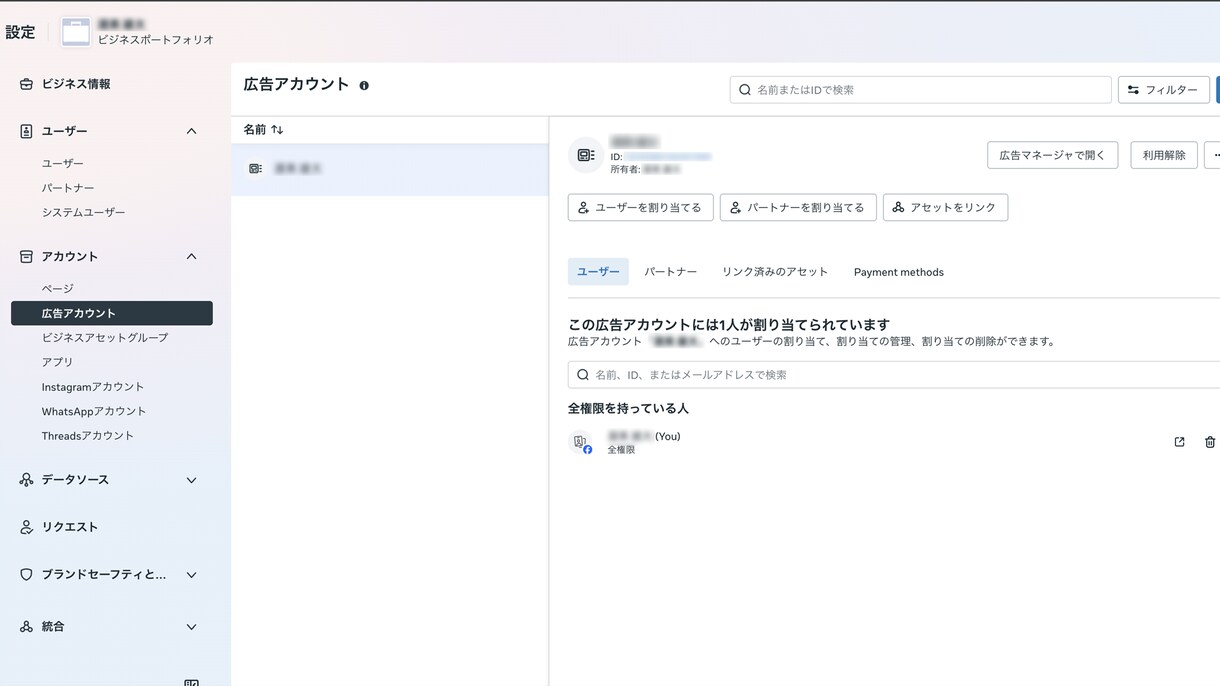The image size is (1220, 686).
Task: Click the ブランドセーフティ shield icon
Action: coord(26,575)
